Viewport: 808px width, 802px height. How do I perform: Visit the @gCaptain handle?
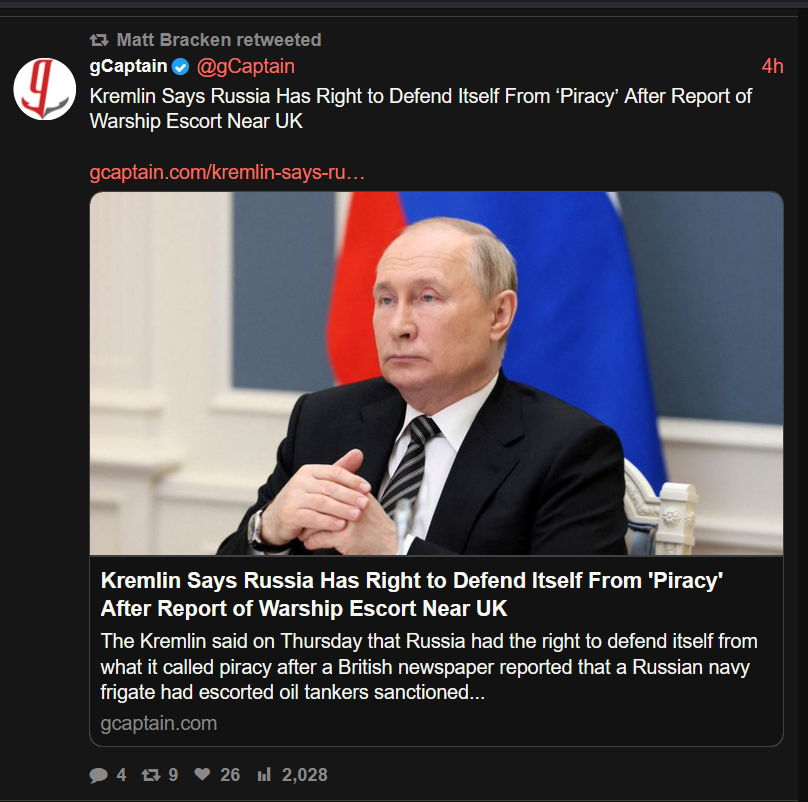pyautogui.click(x=246, y=66)
